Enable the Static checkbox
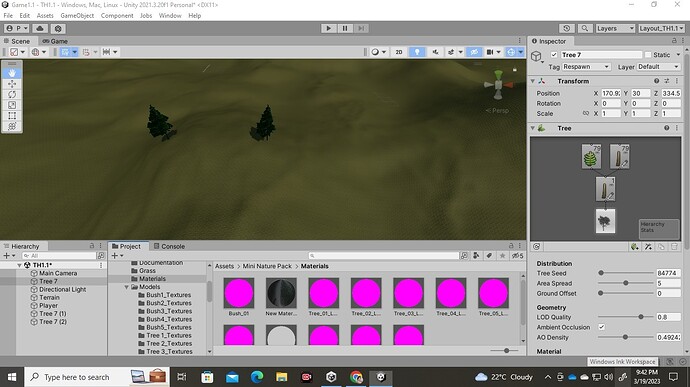The image size is (690, 387). pyautogui.click(x=648, y=55)
